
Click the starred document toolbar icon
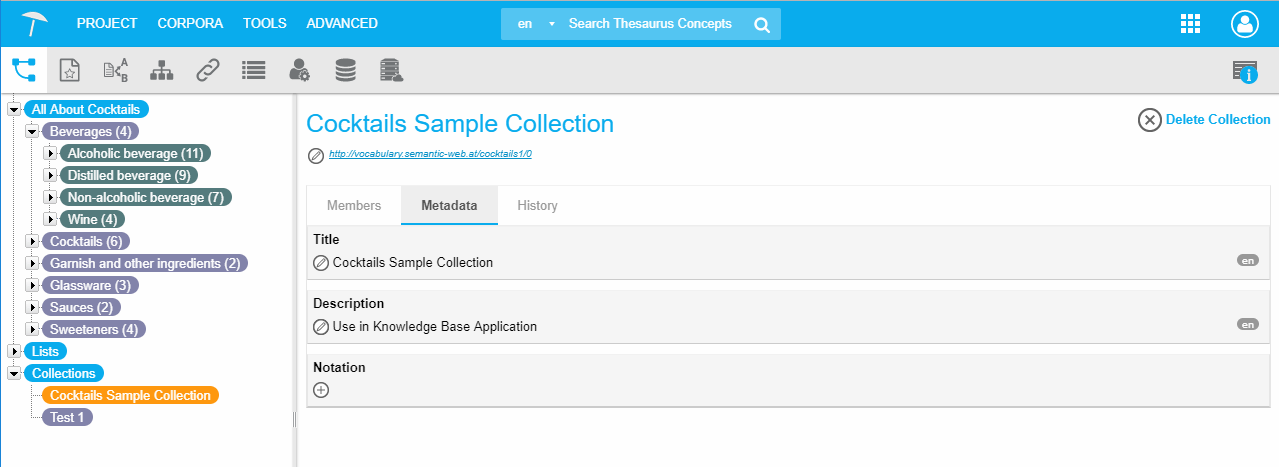click(69, 70)
